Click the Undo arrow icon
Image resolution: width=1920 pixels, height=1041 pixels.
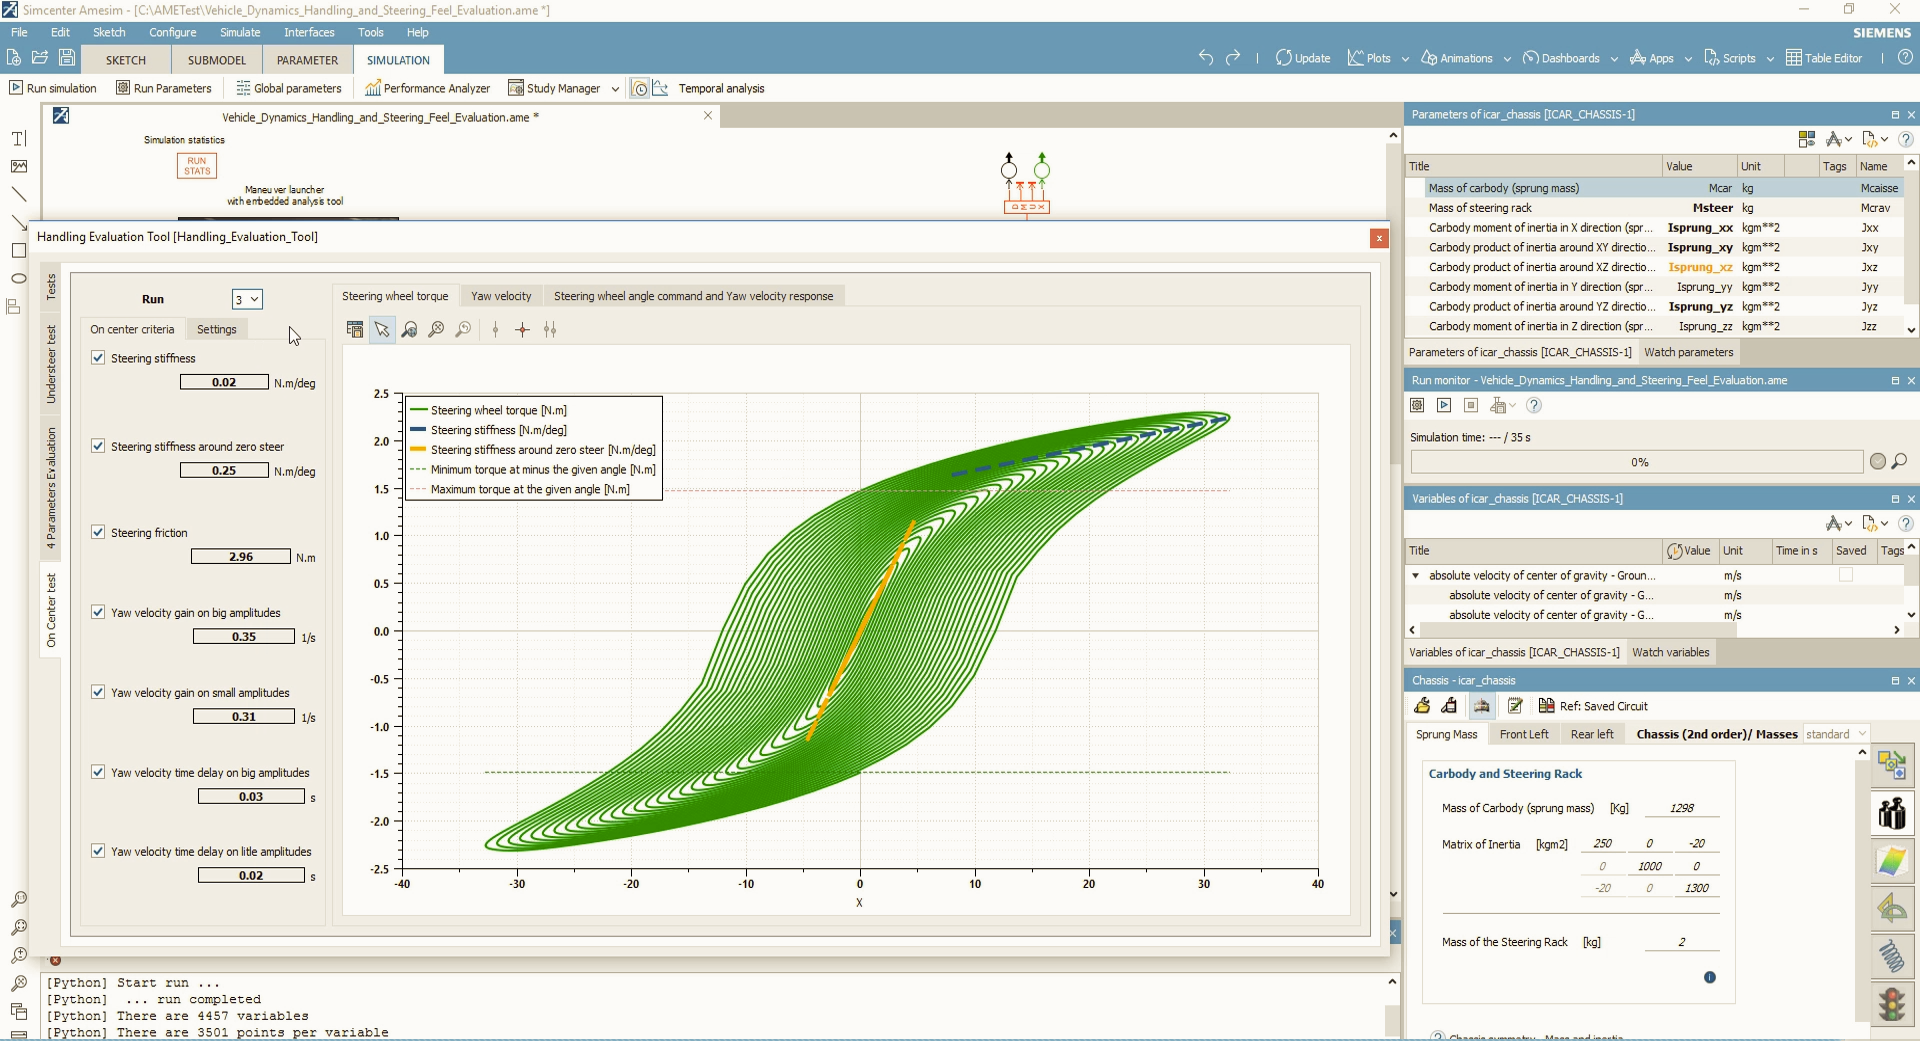[1206, 58]
